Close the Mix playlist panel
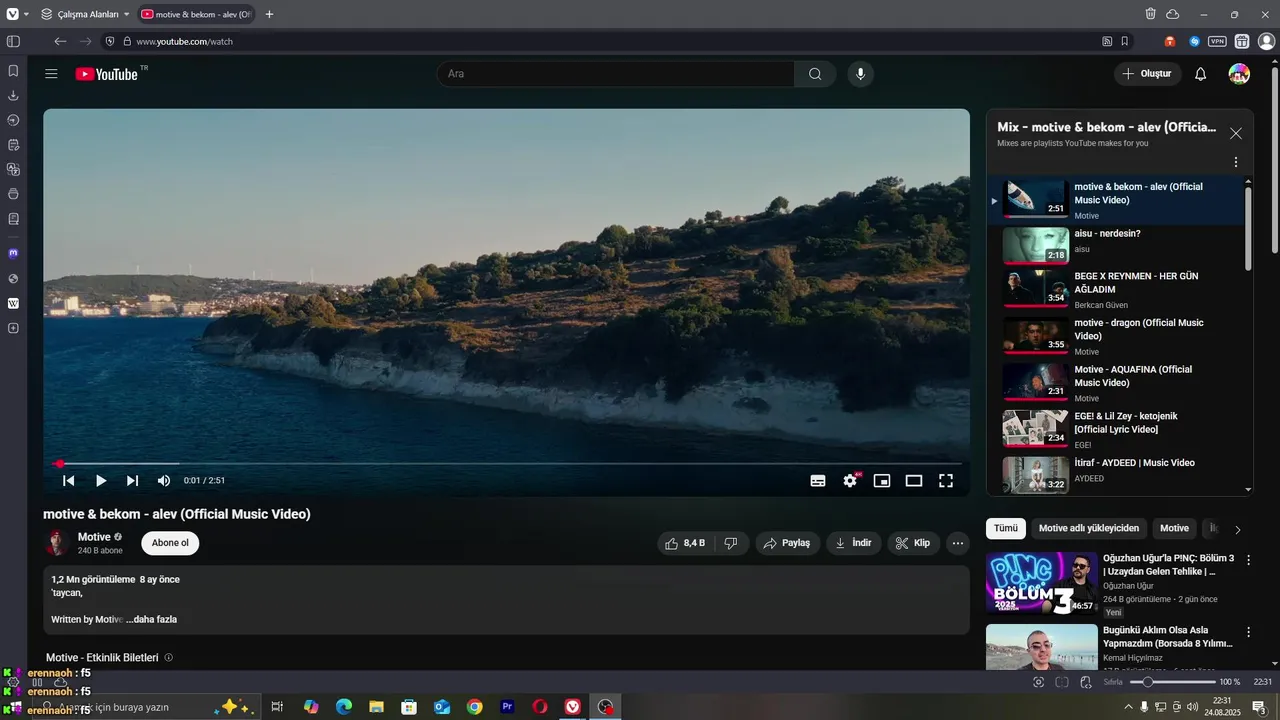Image resolution: width=1280 pixels, height=720 pixels. pos(1236,133)
